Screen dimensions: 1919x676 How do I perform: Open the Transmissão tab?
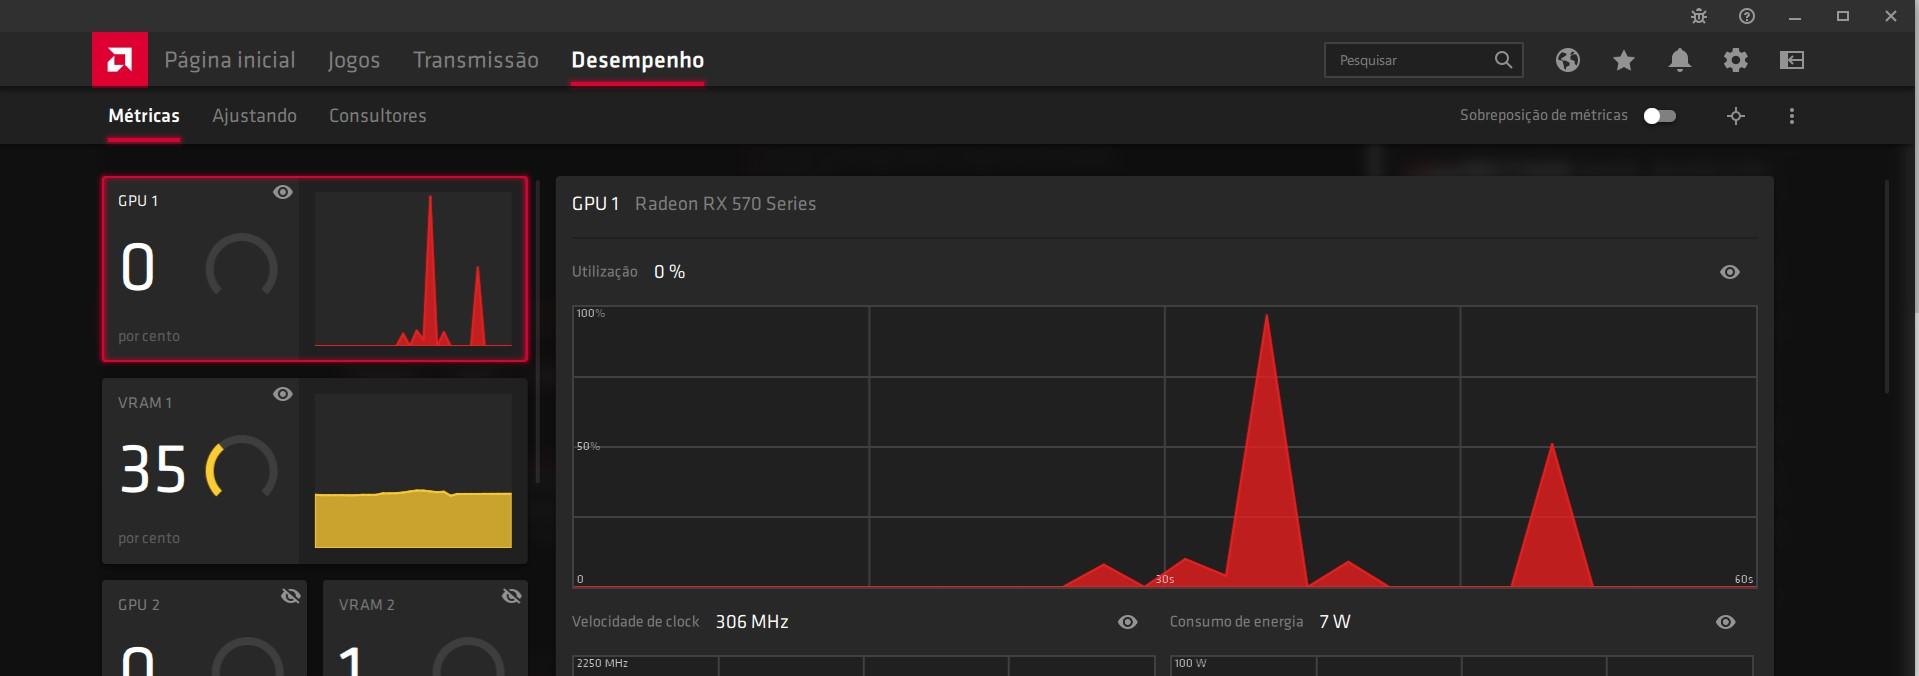click(x=476, y=60)
